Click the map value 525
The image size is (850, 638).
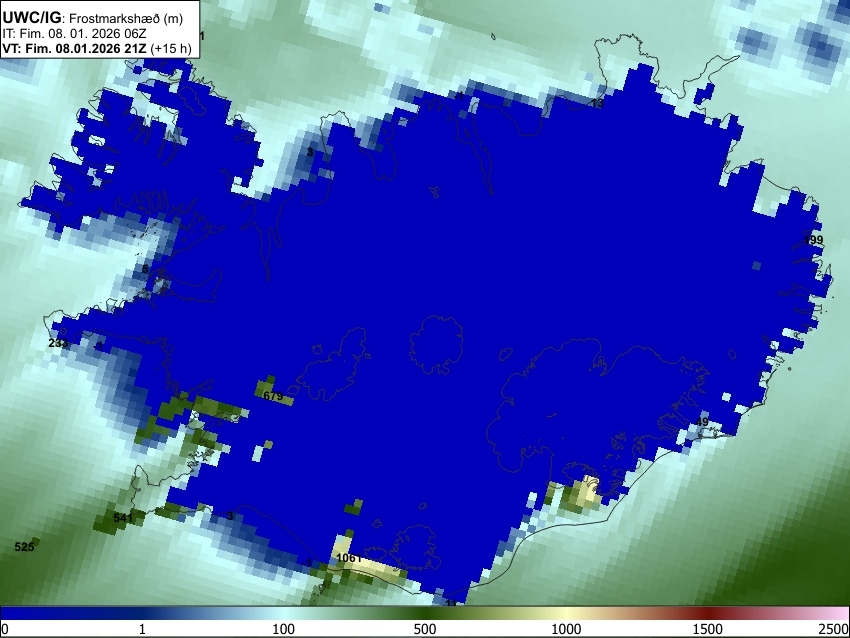coord(24,546)
